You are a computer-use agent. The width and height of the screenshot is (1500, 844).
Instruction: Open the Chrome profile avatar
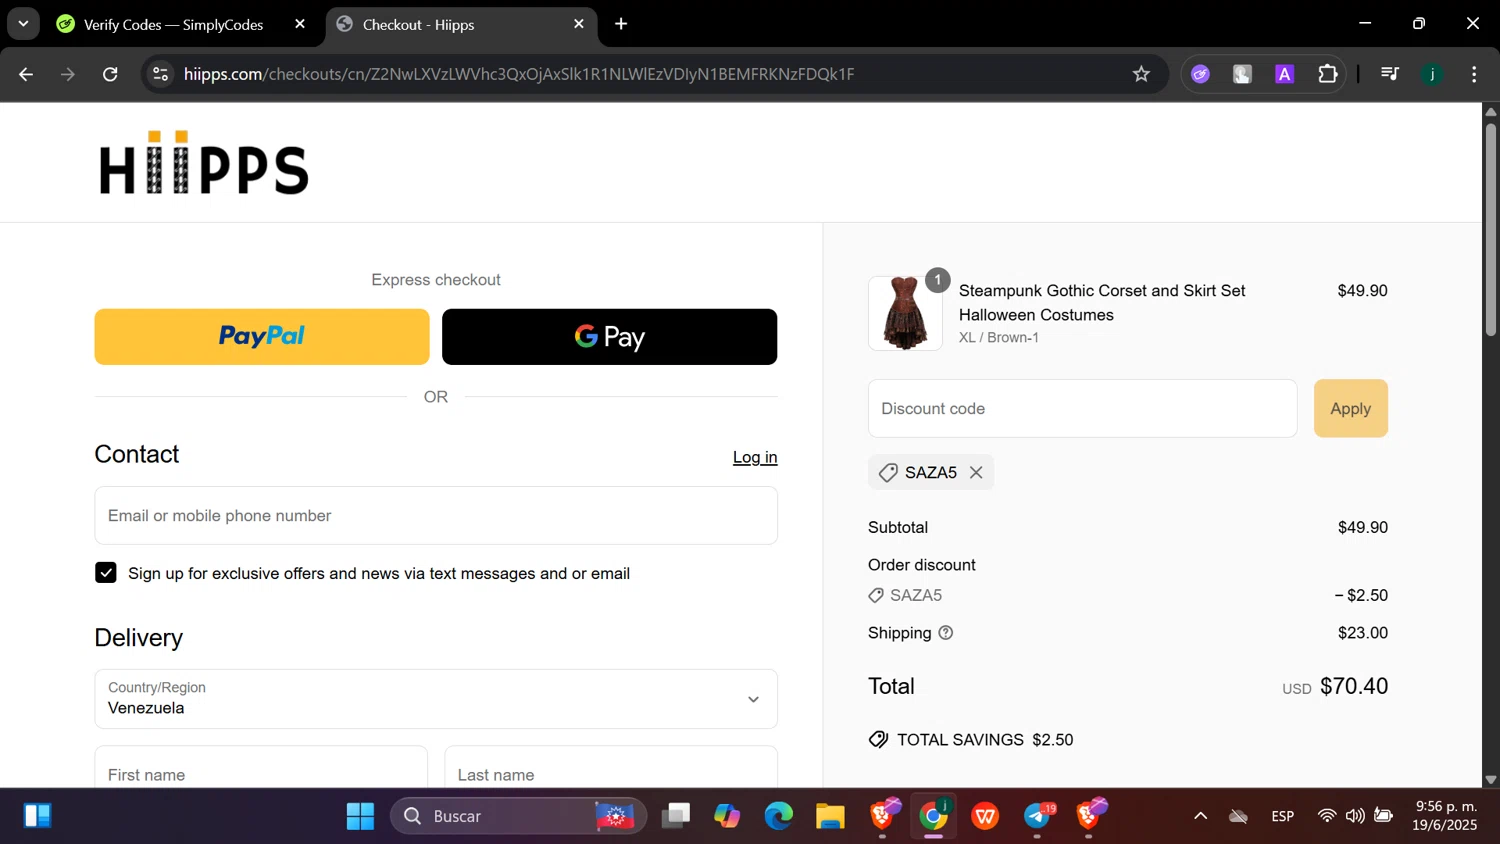1432,74
